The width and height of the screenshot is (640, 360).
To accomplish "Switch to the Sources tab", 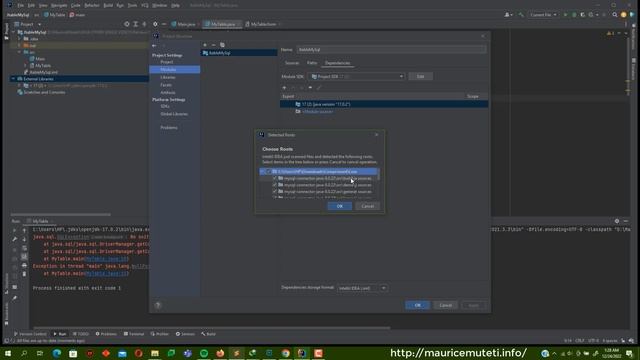I will 292,63.
